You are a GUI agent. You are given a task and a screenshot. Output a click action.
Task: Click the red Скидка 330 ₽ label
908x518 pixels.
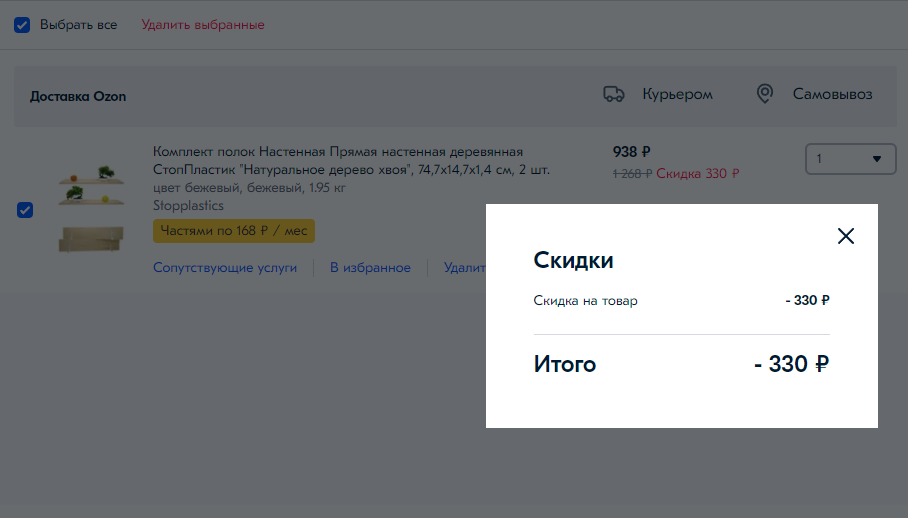(x=698, y=173)
